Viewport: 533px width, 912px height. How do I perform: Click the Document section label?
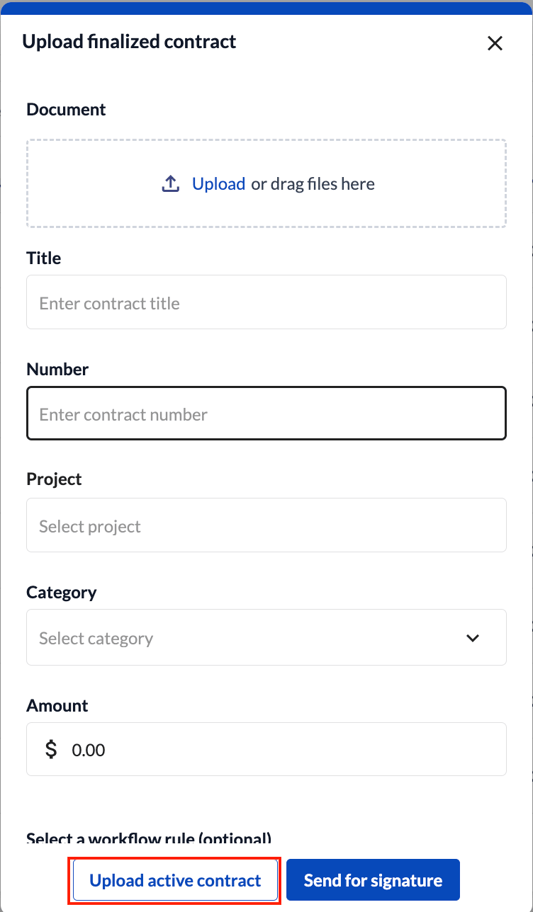click(x=66, y=109)
